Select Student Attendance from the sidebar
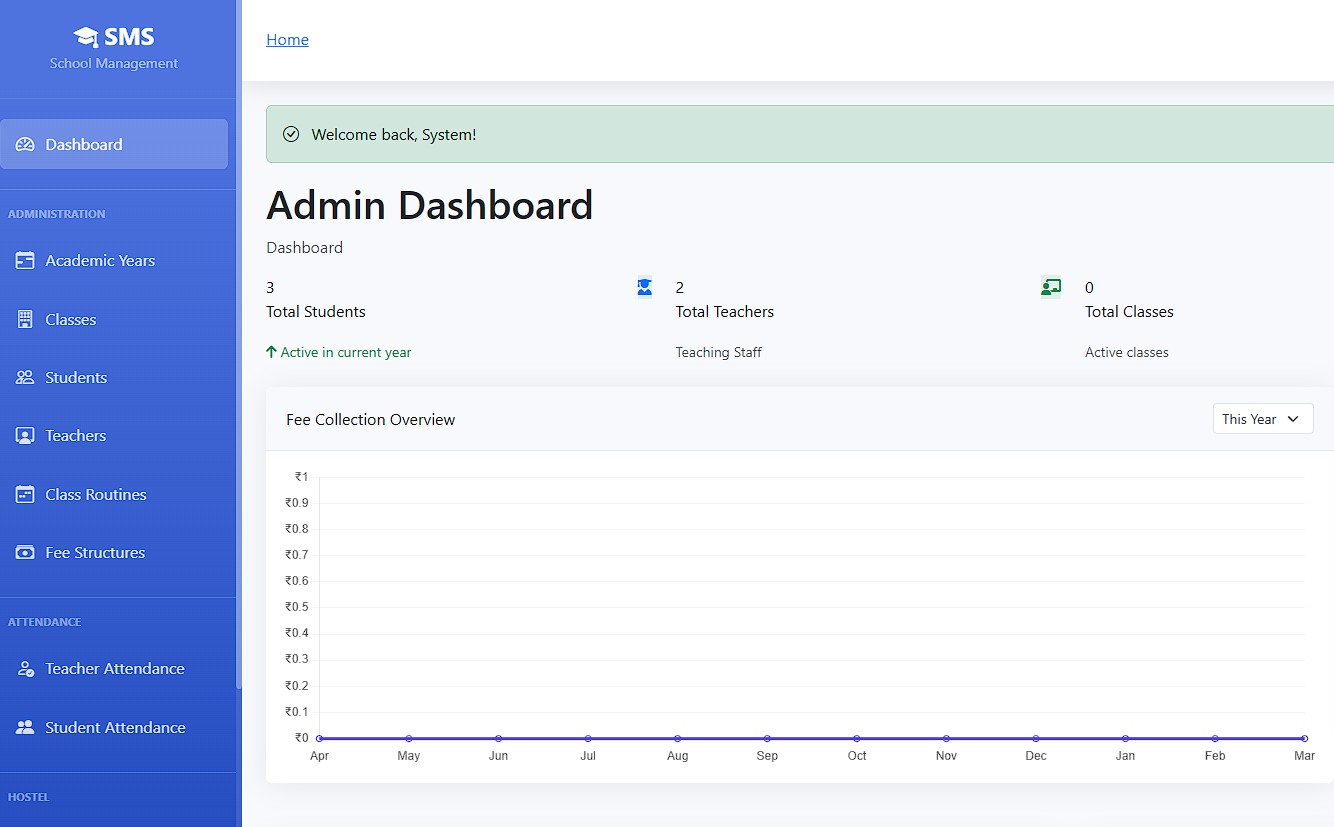The image size is (1334, 827). (x=115, y=728)
